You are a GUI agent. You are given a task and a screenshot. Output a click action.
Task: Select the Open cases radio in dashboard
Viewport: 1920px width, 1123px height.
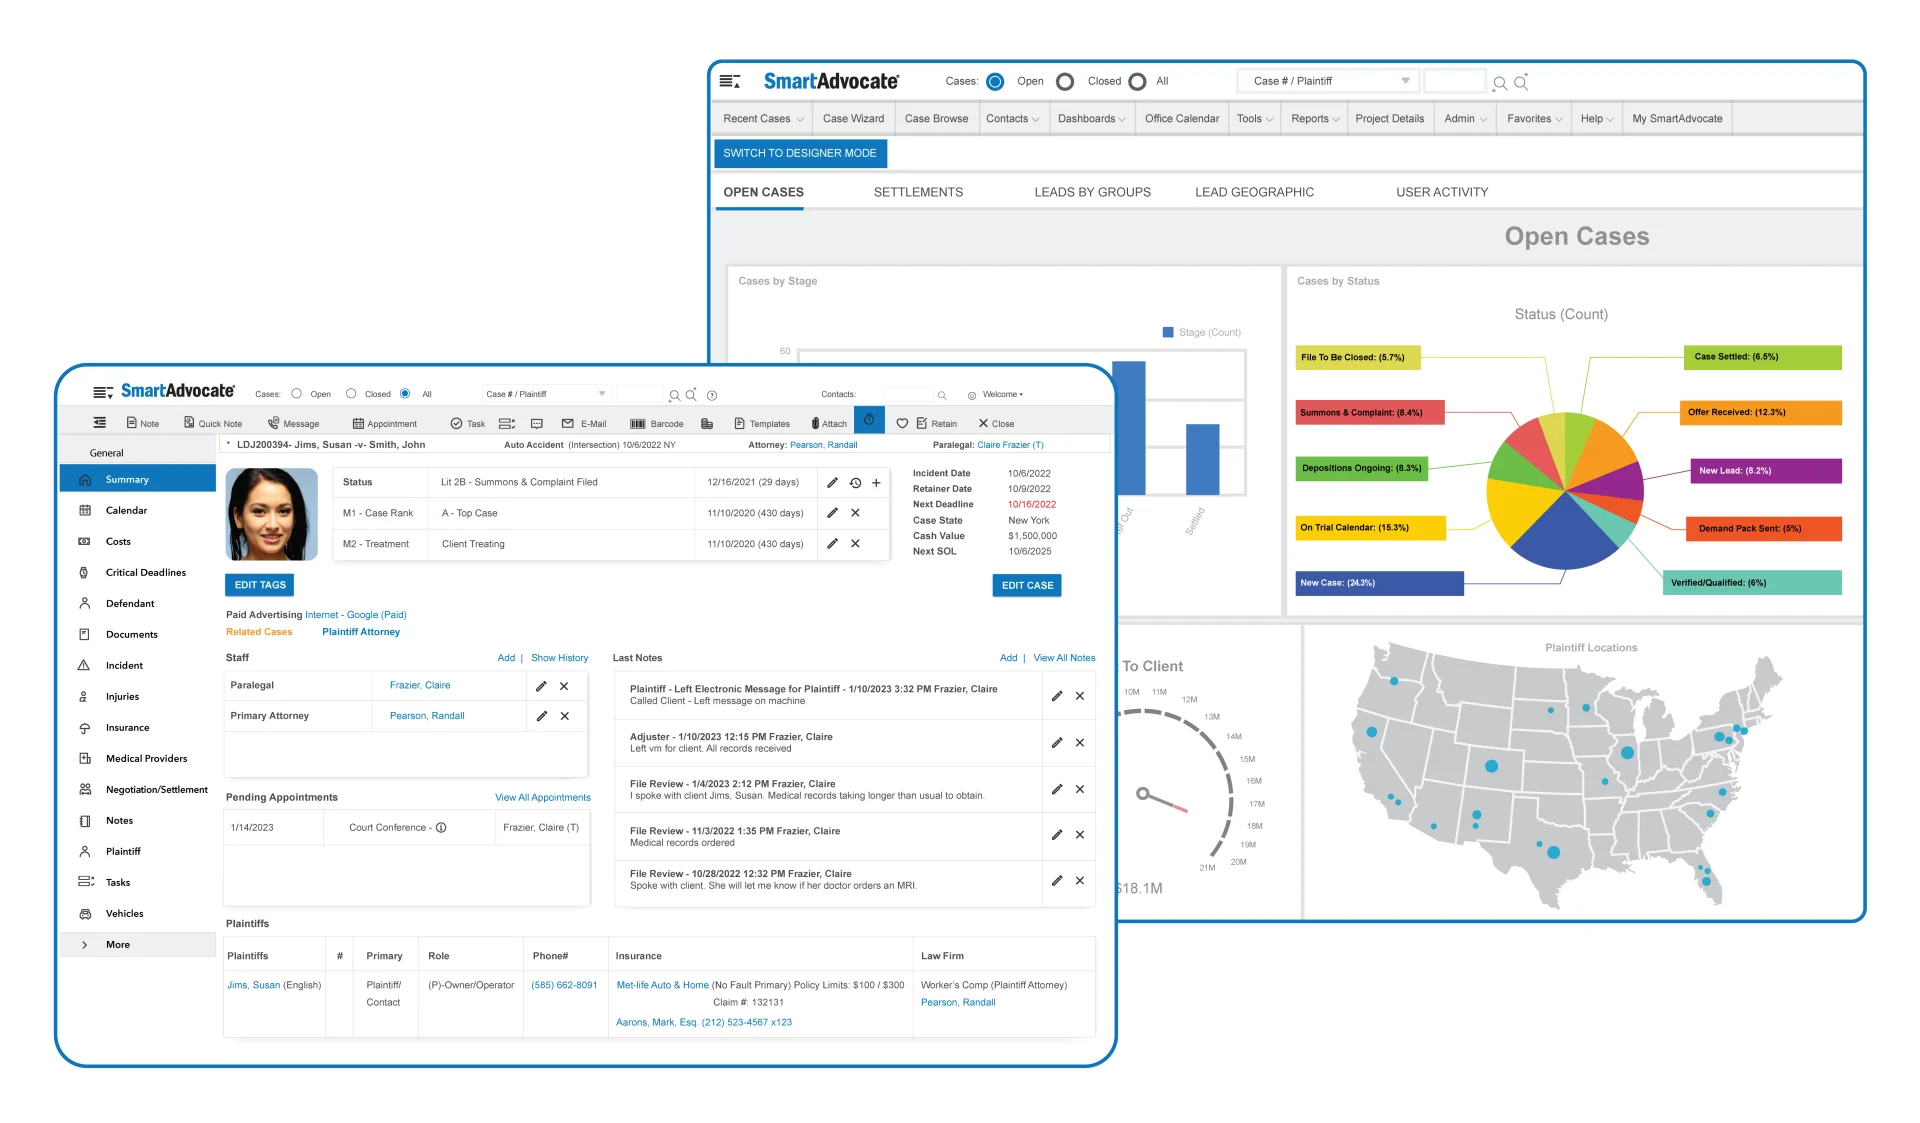tap(995, 82)
